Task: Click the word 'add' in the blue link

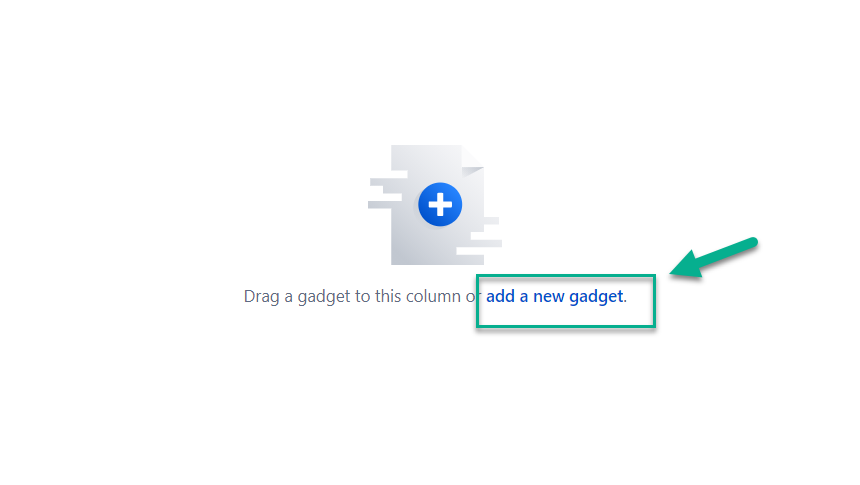Action: [500, 296]
